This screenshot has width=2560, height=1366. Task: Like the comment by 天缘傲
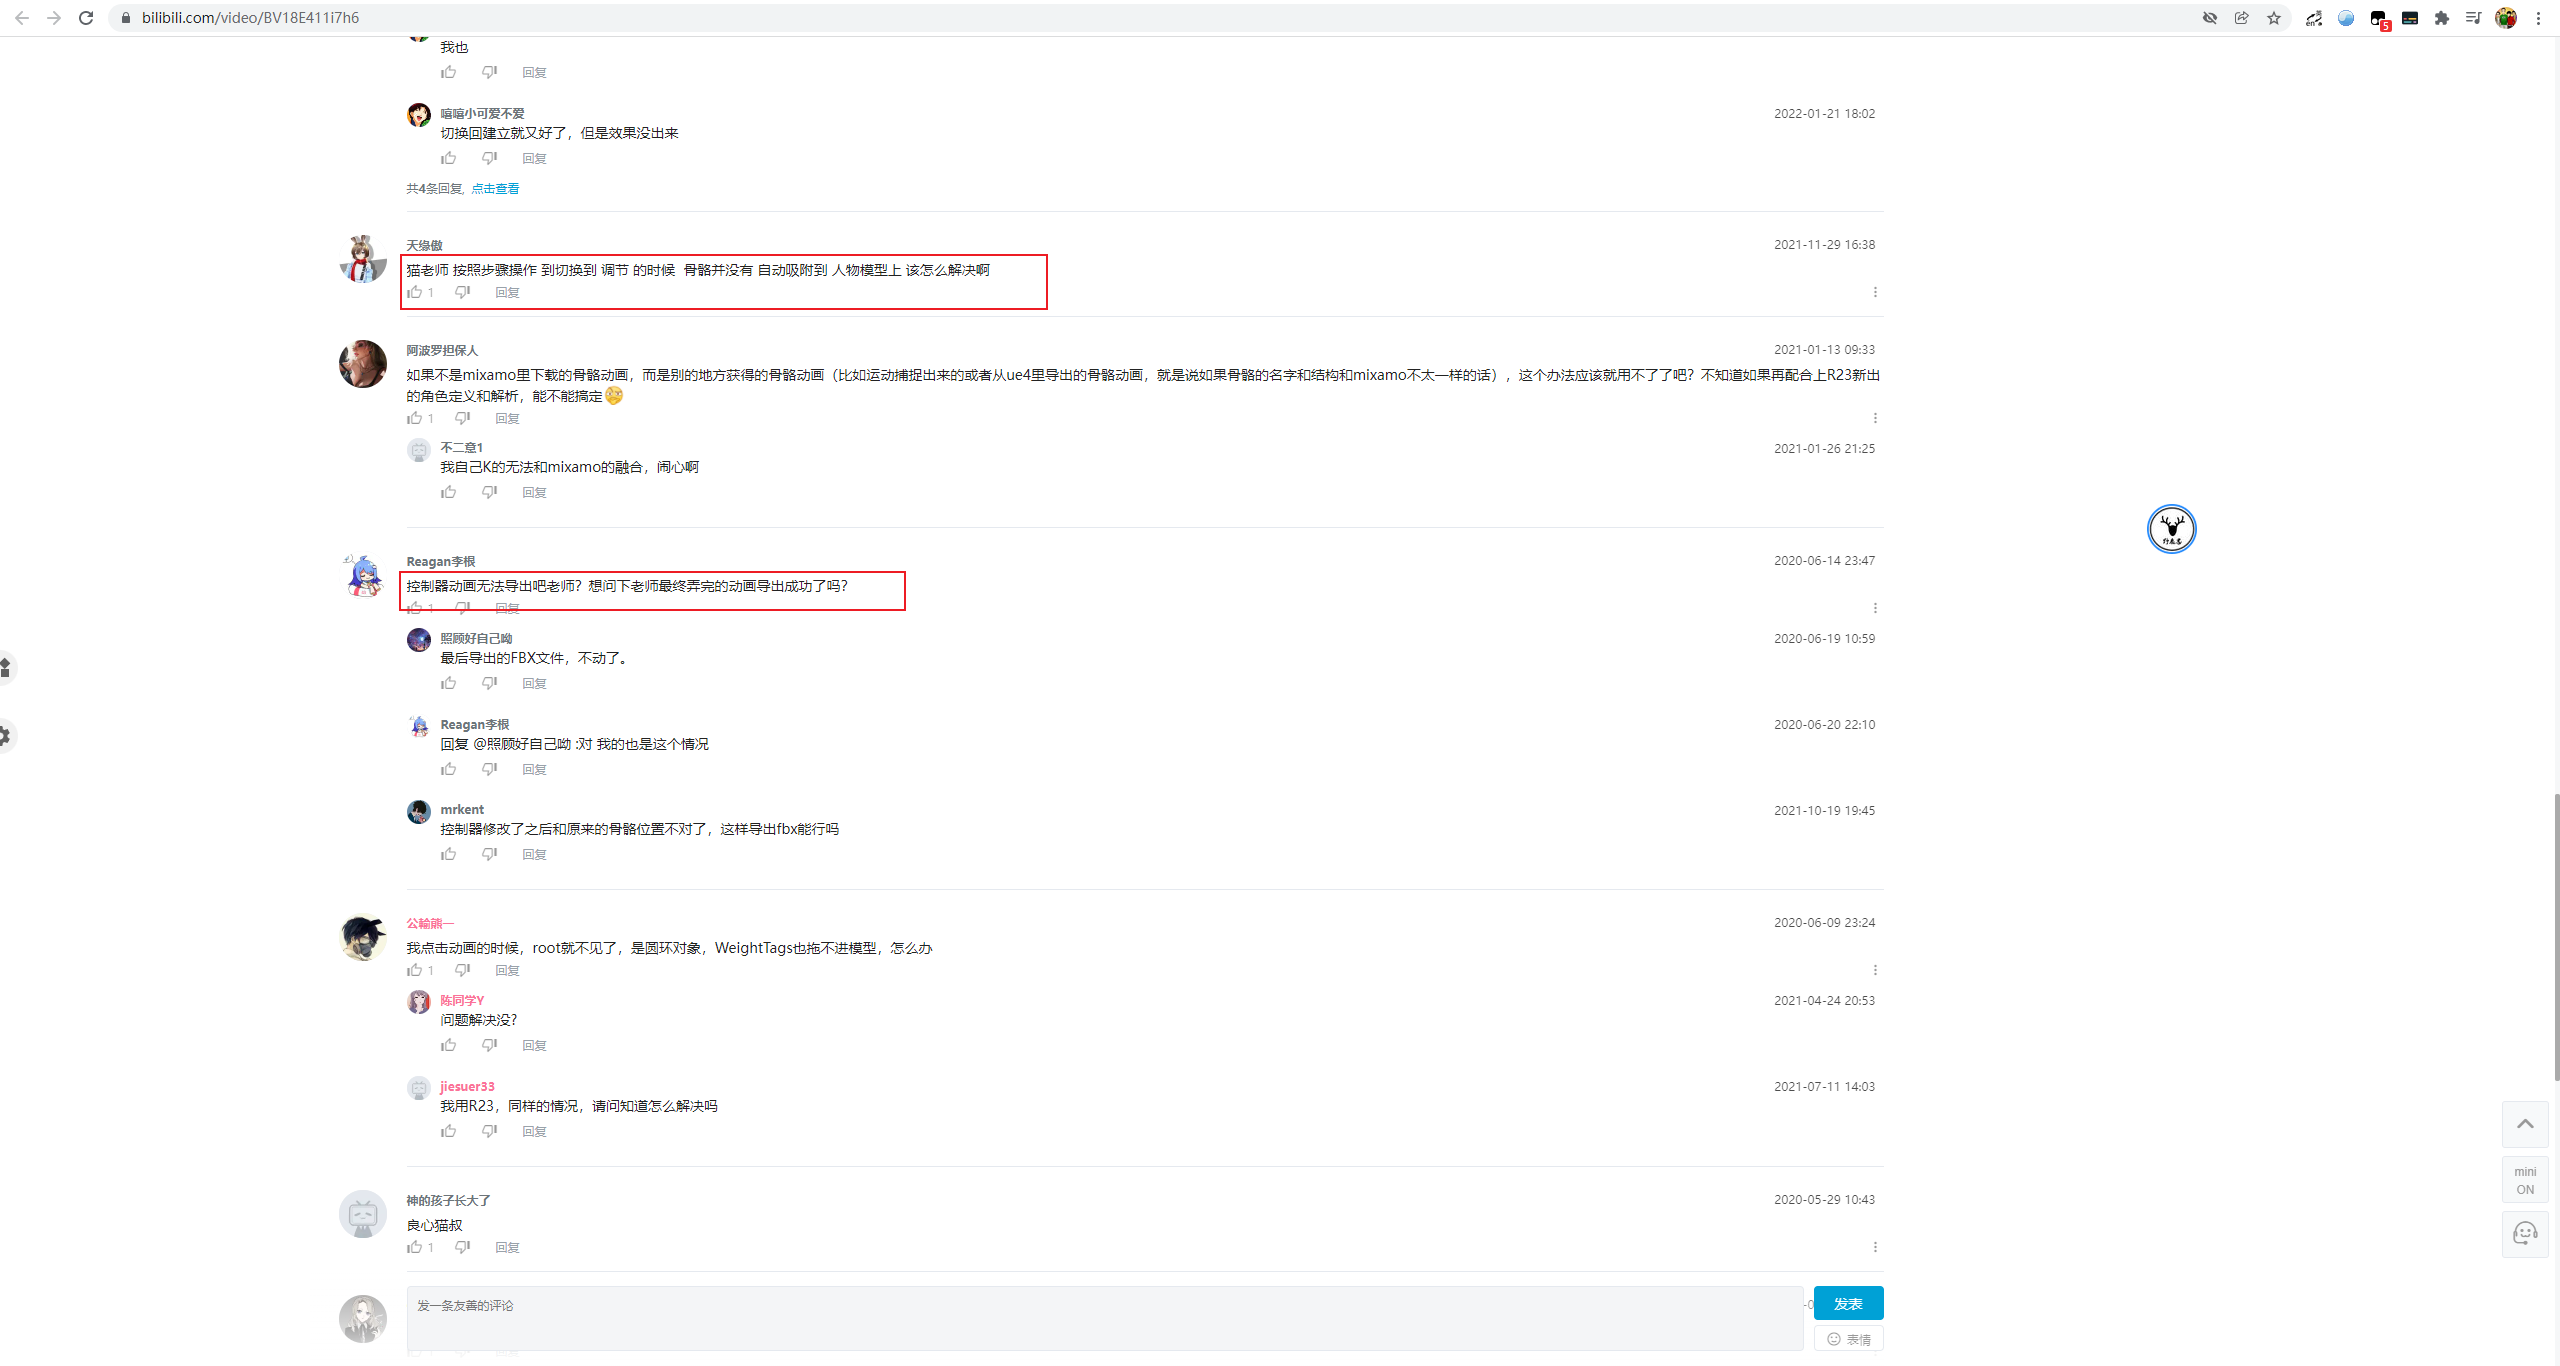415,292
